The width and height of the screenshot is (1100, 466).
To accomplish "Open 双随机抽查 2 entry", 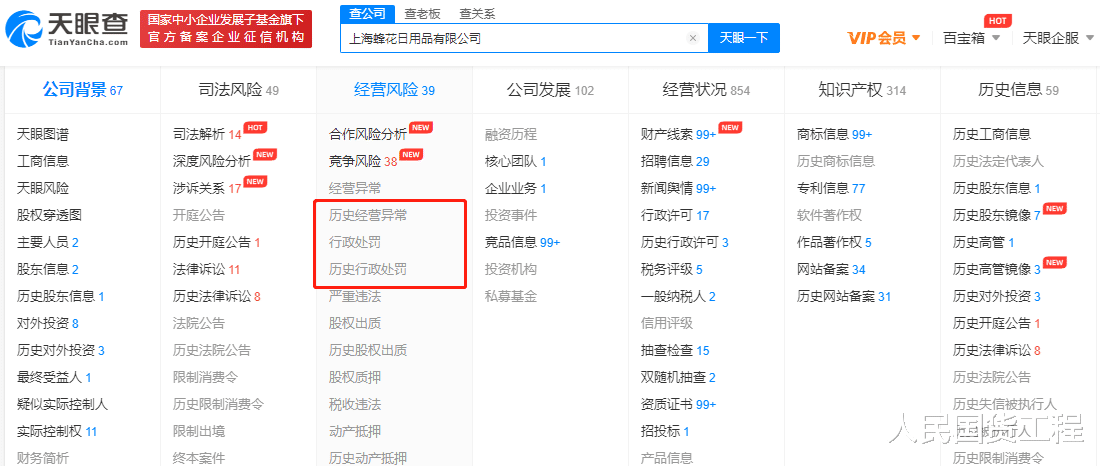I will pyautogui.click(x=678, y=378).
